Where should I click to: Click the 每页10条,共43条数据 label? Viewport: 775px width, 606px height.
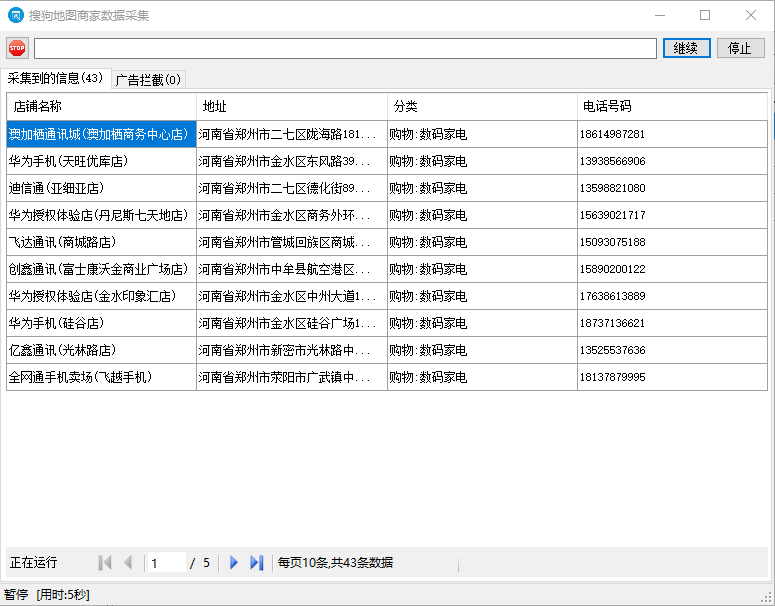[335, 563]
